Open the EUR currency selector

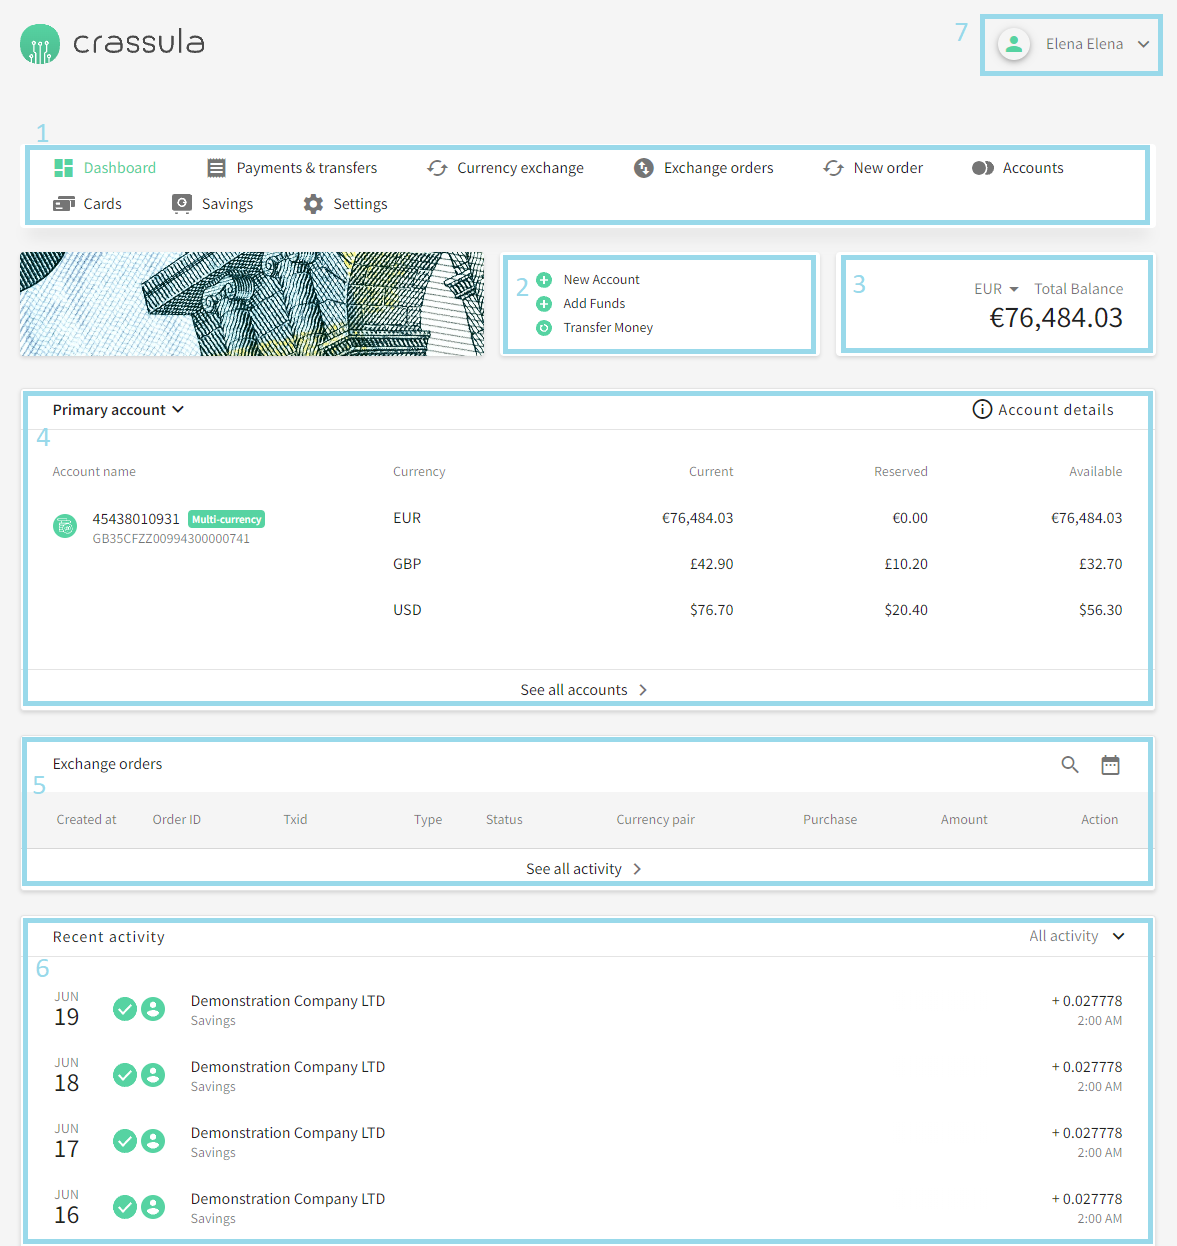(996, 289)
